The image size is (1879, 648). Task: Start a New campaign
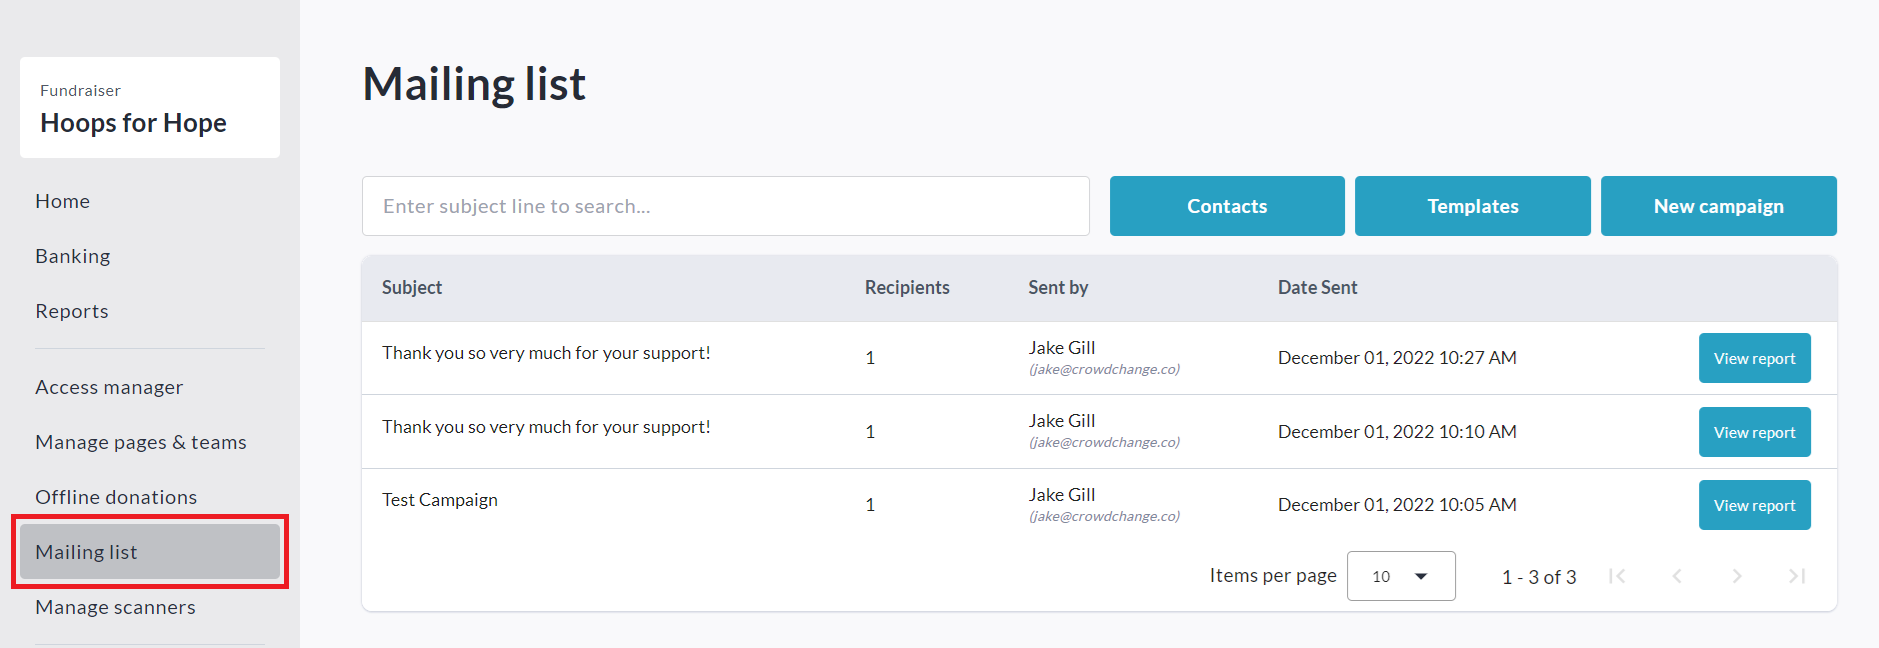click(1718, 206)
